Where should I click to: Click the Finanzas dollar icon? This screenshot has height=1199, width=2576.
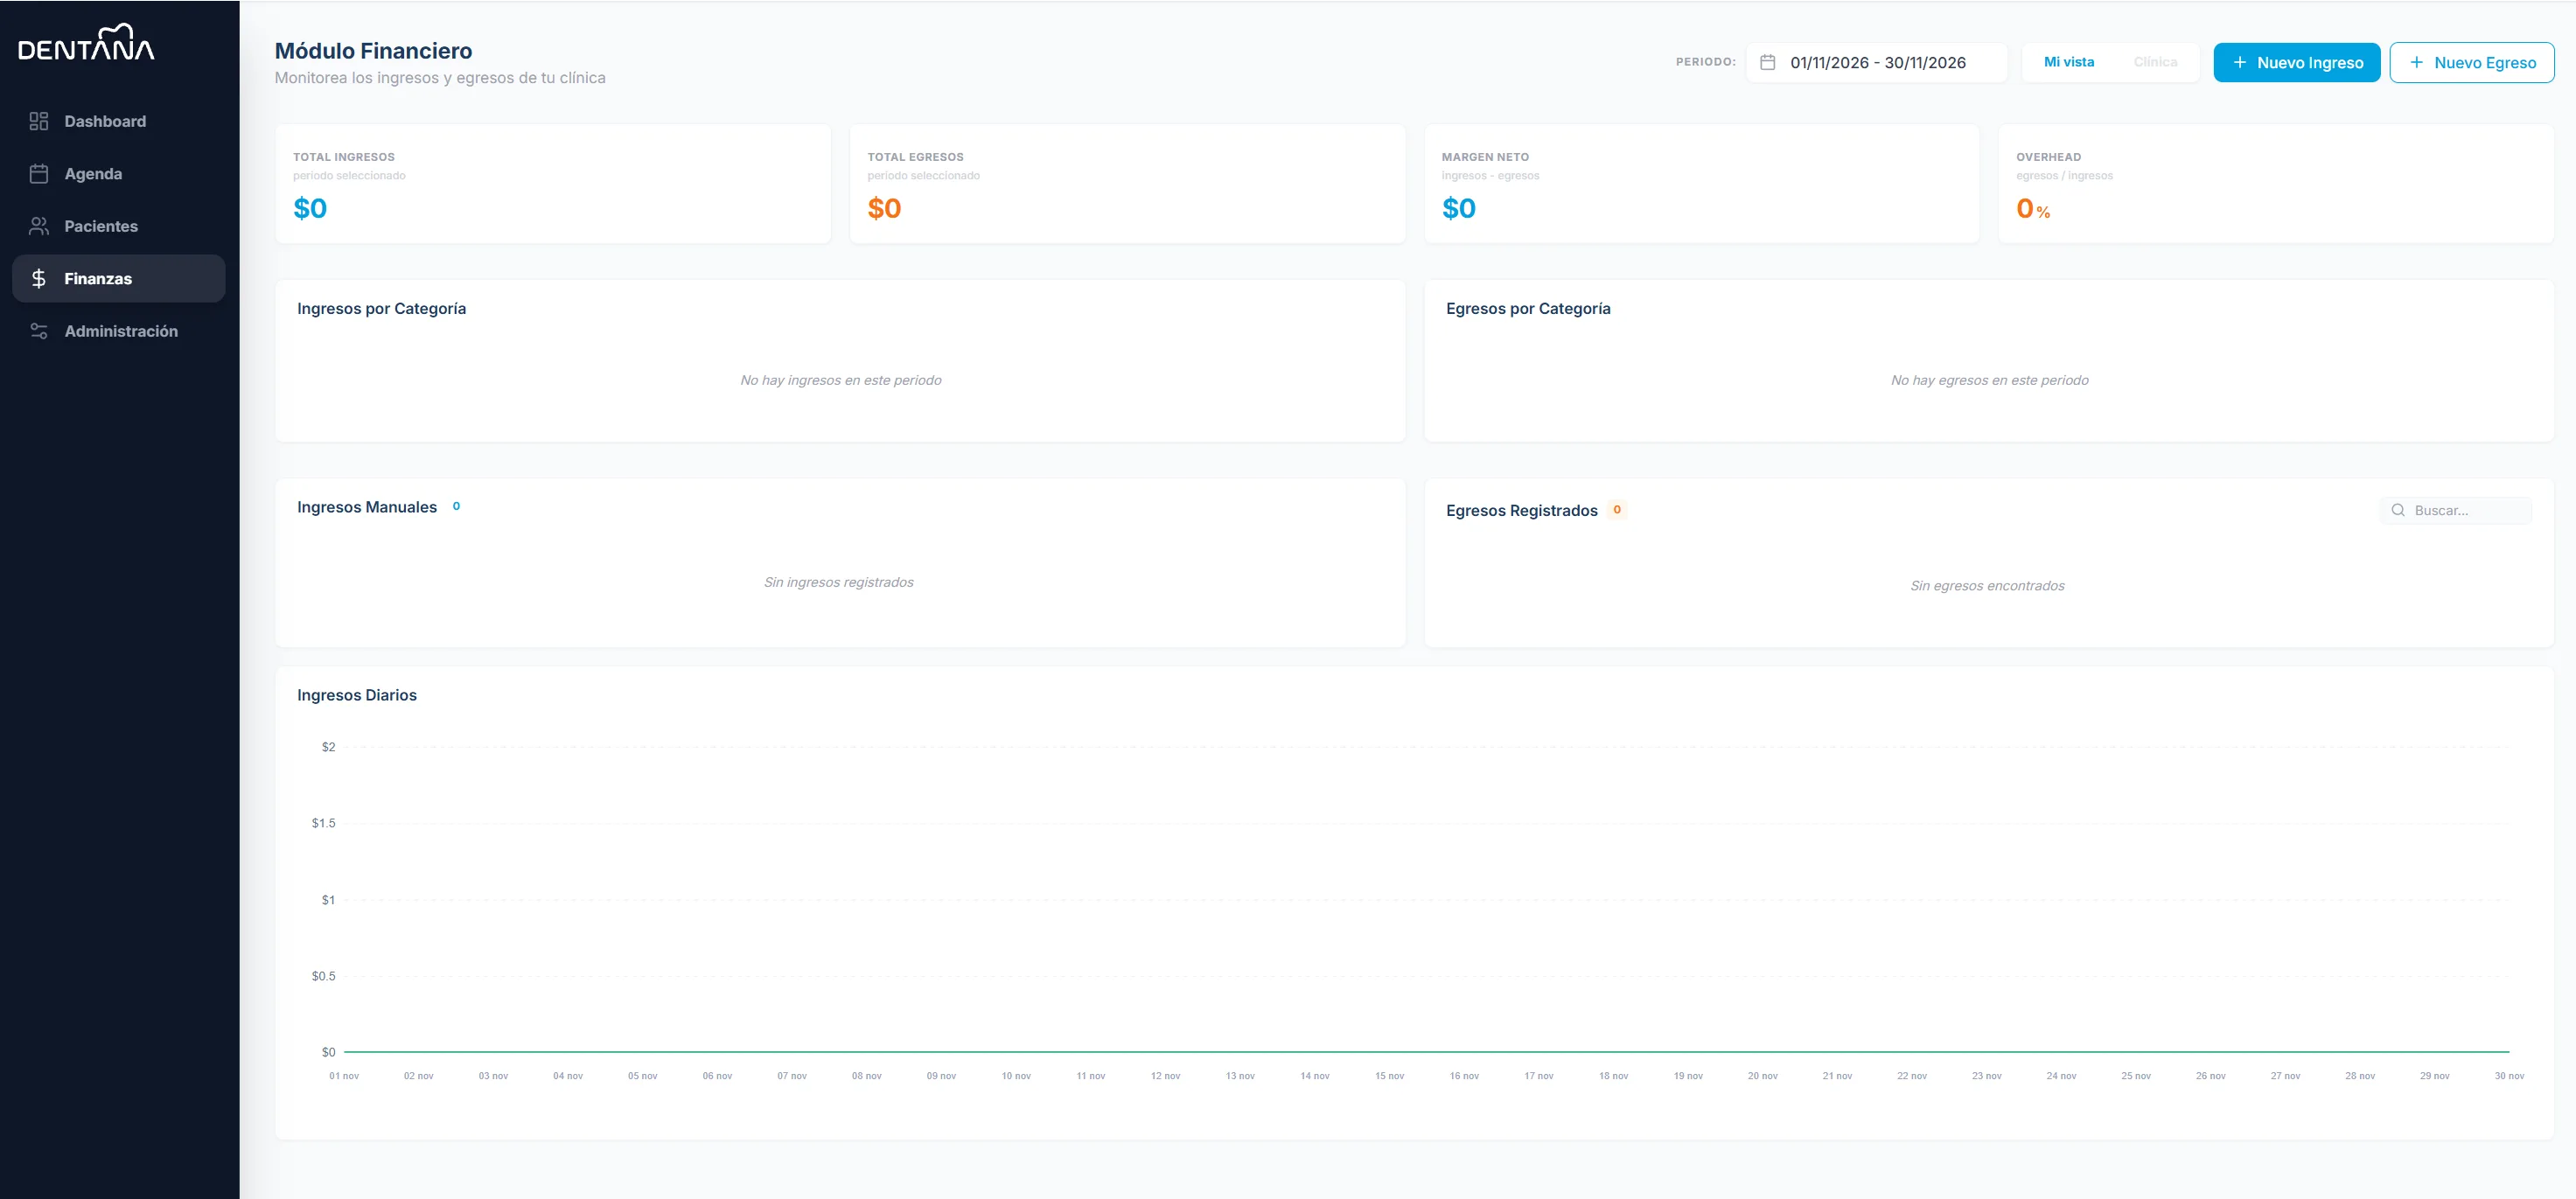tap(39, 278)
